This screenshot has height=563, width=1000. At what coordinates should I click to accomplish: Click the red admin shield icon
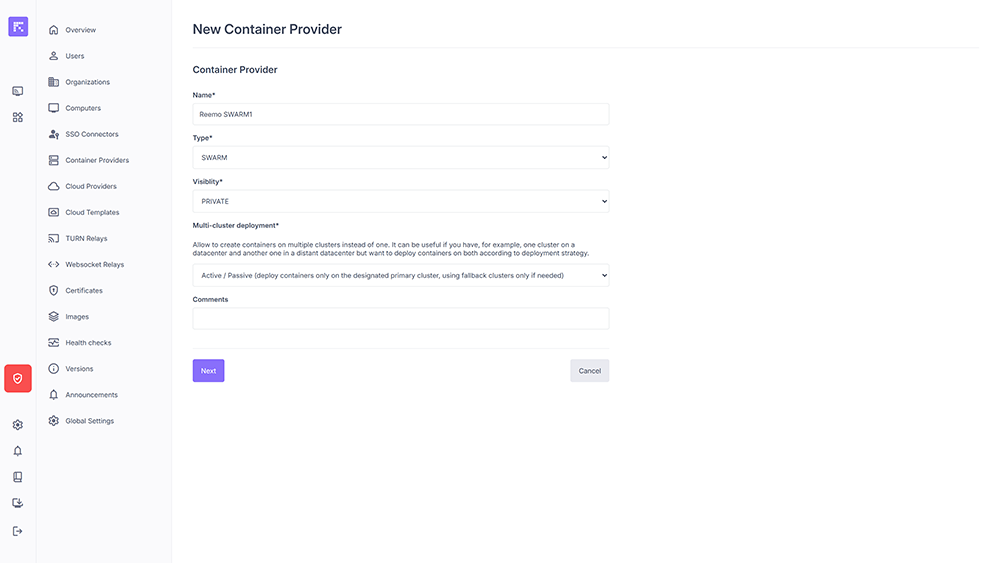coord(18,378)
